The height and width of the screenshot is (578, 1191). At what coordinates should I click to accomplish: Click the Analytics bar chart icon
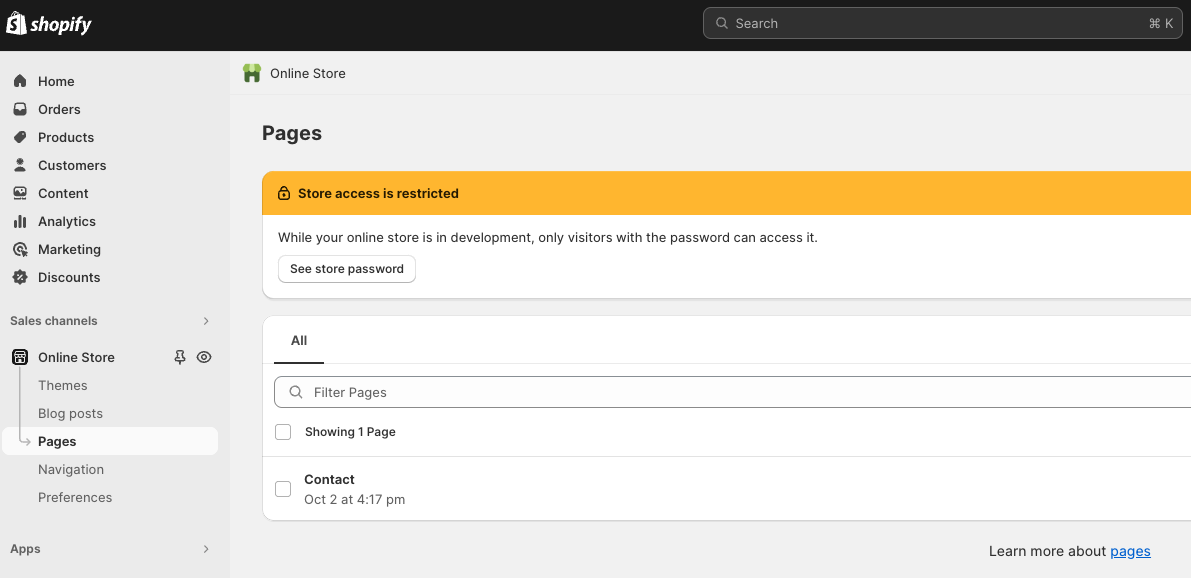[x=20, y=221]
